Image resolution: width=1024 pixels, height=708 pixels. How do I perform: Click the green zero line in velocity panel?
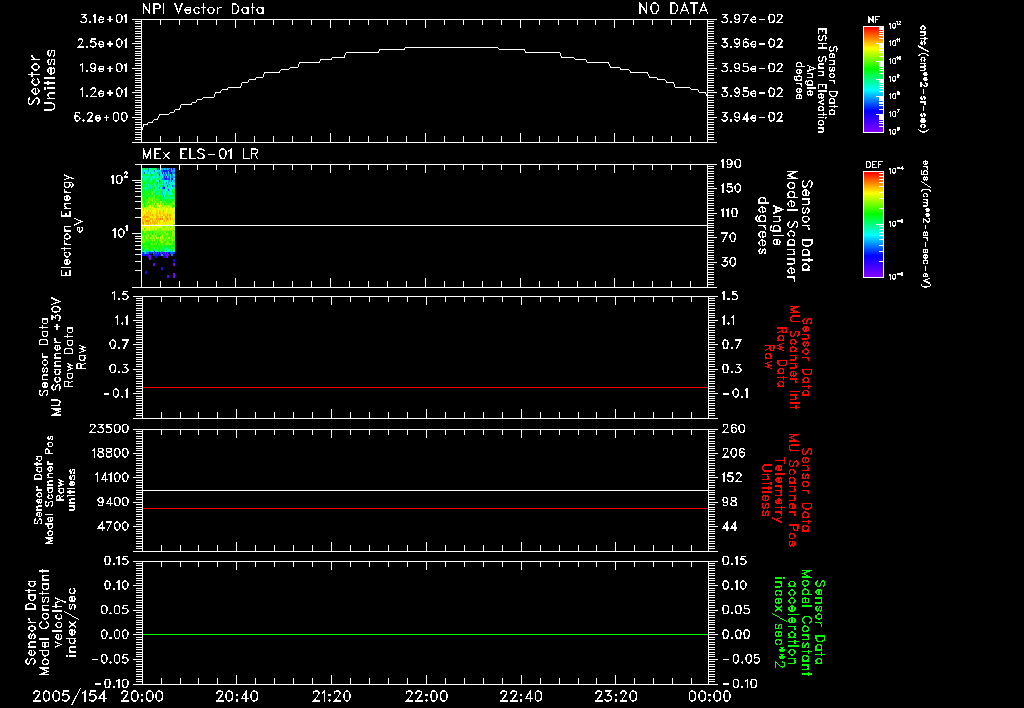425,634
